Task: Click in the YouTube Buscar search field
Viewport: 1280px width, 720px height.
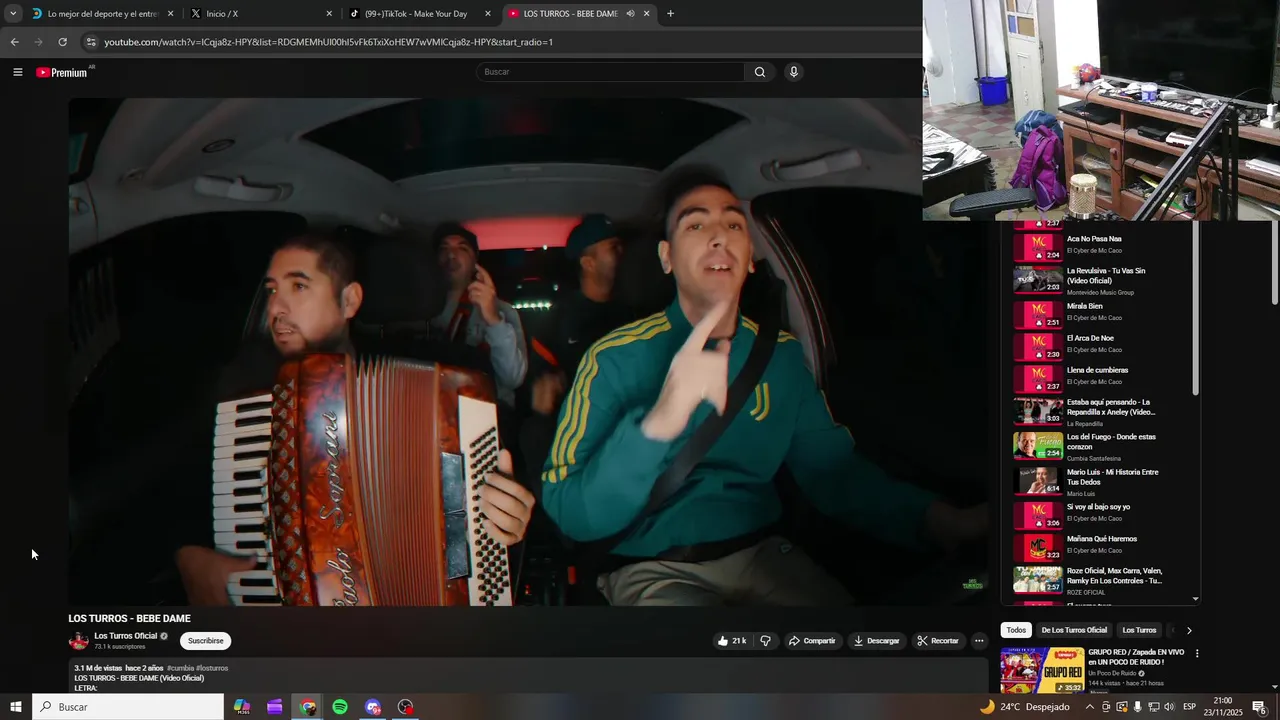Action: [610, 72]
